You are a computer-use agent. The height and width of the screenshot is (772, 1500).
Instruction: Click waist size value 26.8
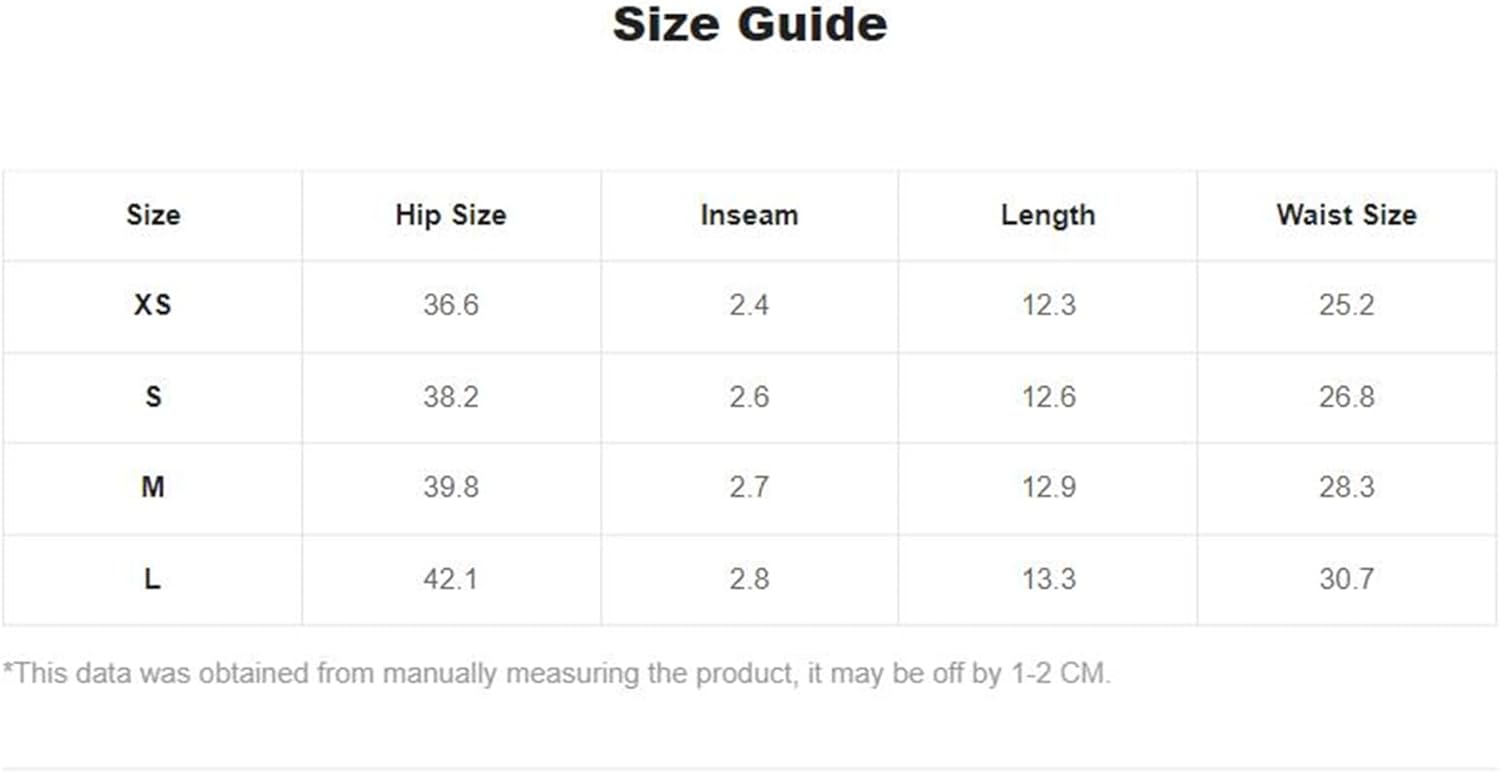(1346, 397)
